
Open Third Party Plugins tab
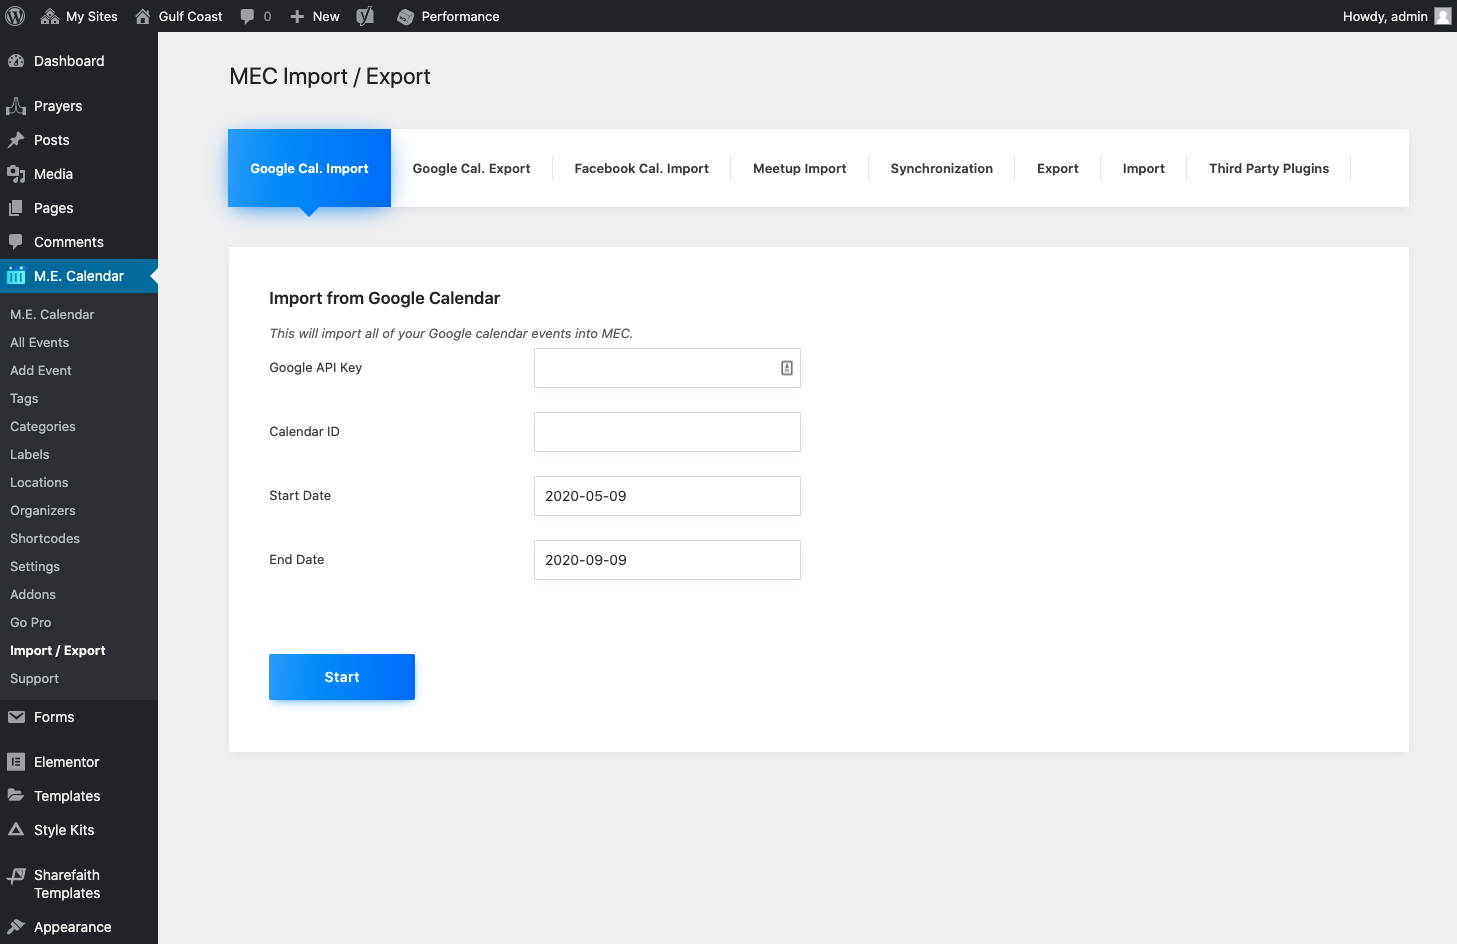[1268, 168]
